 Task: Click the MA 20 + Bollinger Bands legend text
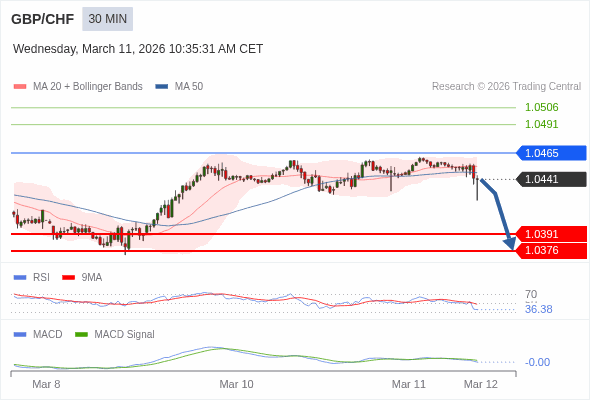point(88,87)
